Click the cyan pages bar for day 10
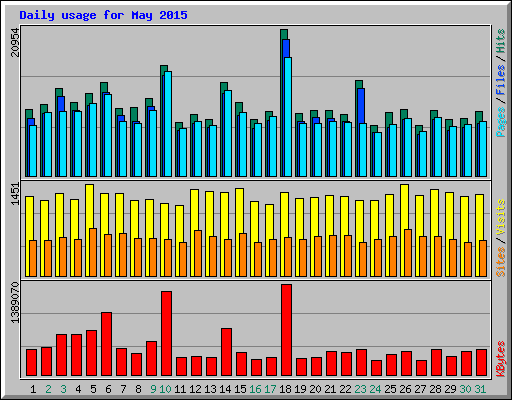 click(168, 124)
